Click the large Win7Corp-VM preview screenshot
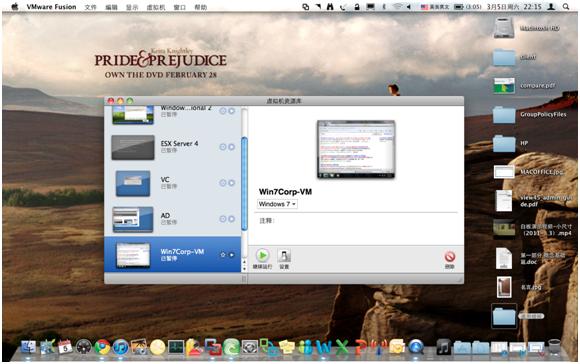This screenshot has height=364, width=580. tap(356, 149)
